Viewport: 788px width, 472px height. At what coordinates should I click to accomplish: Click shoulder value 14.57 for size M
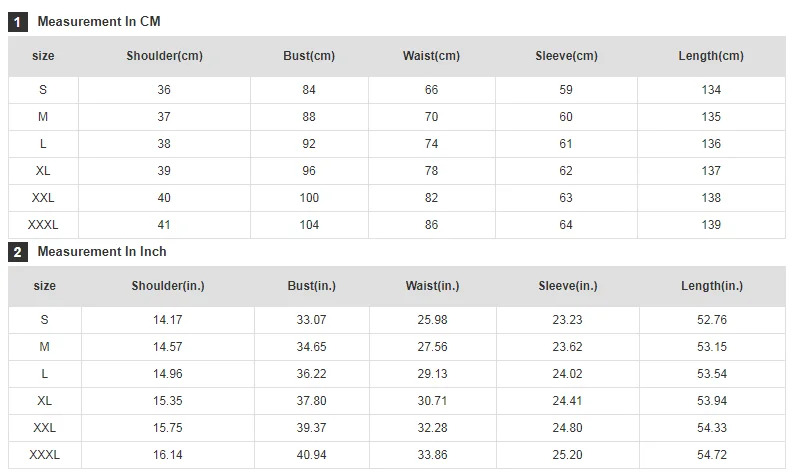[167, 347]
